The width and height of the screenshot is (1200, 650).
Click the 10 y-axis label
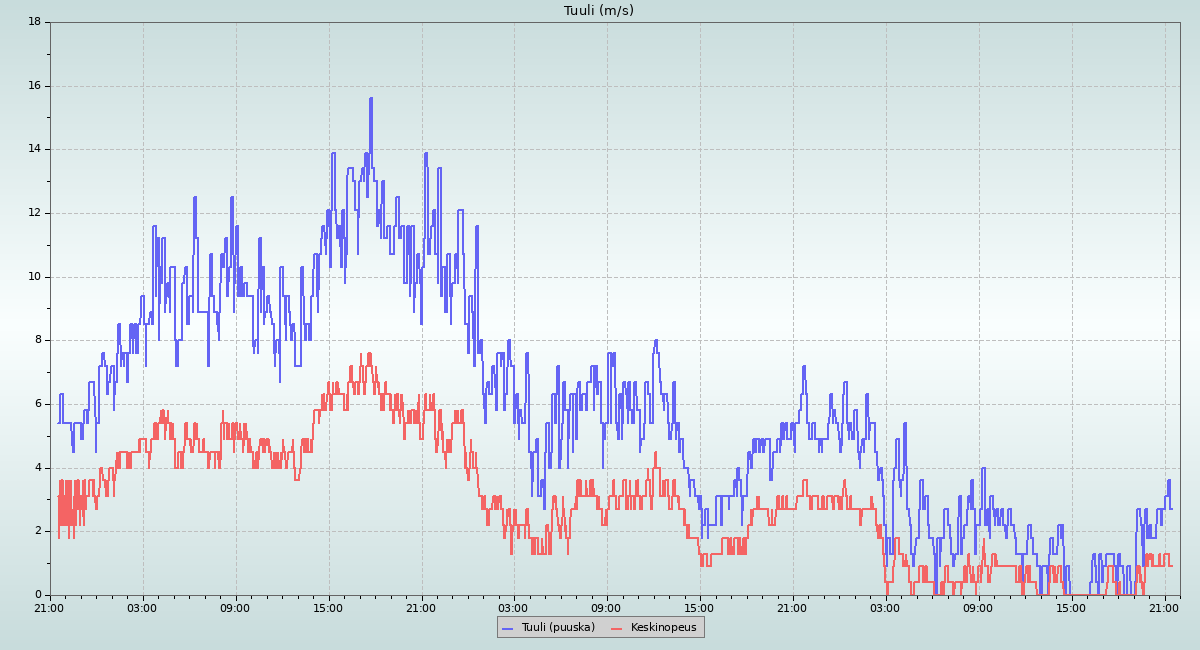(x=34, y=277)
